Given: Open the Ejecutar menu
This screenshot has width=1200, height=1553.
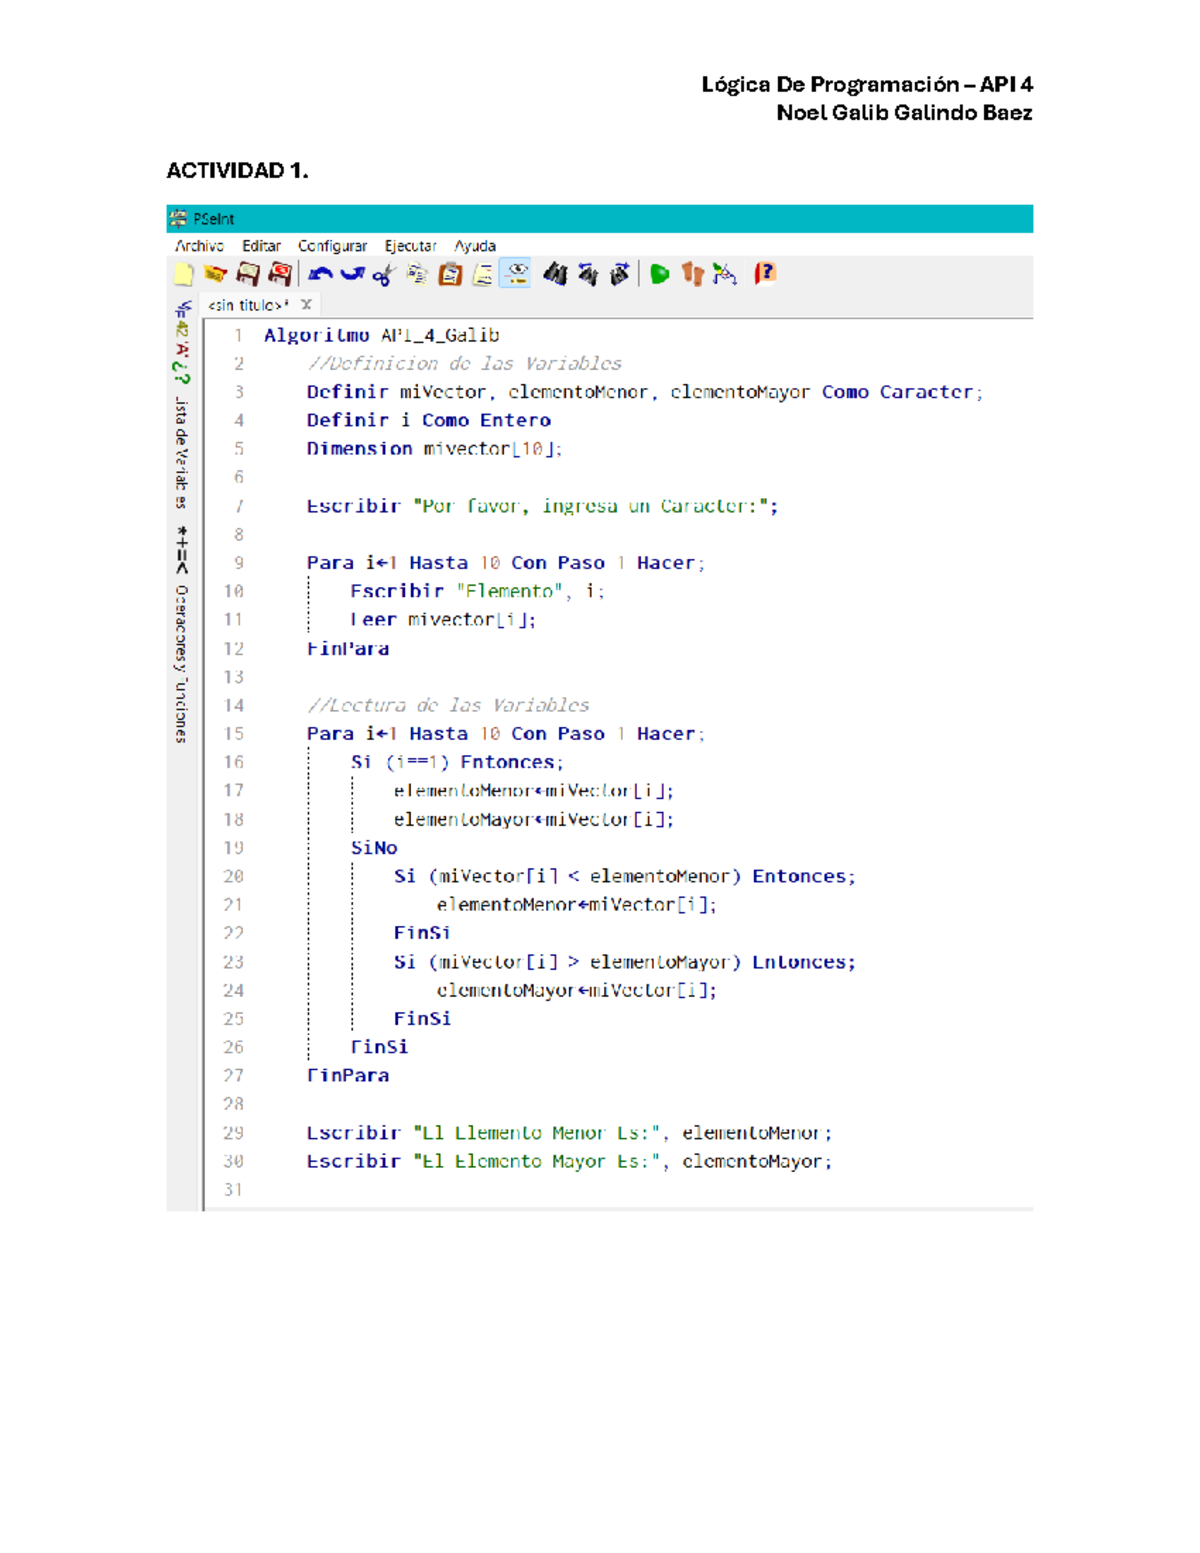Looking at the screenshot, I should point(412,245).
